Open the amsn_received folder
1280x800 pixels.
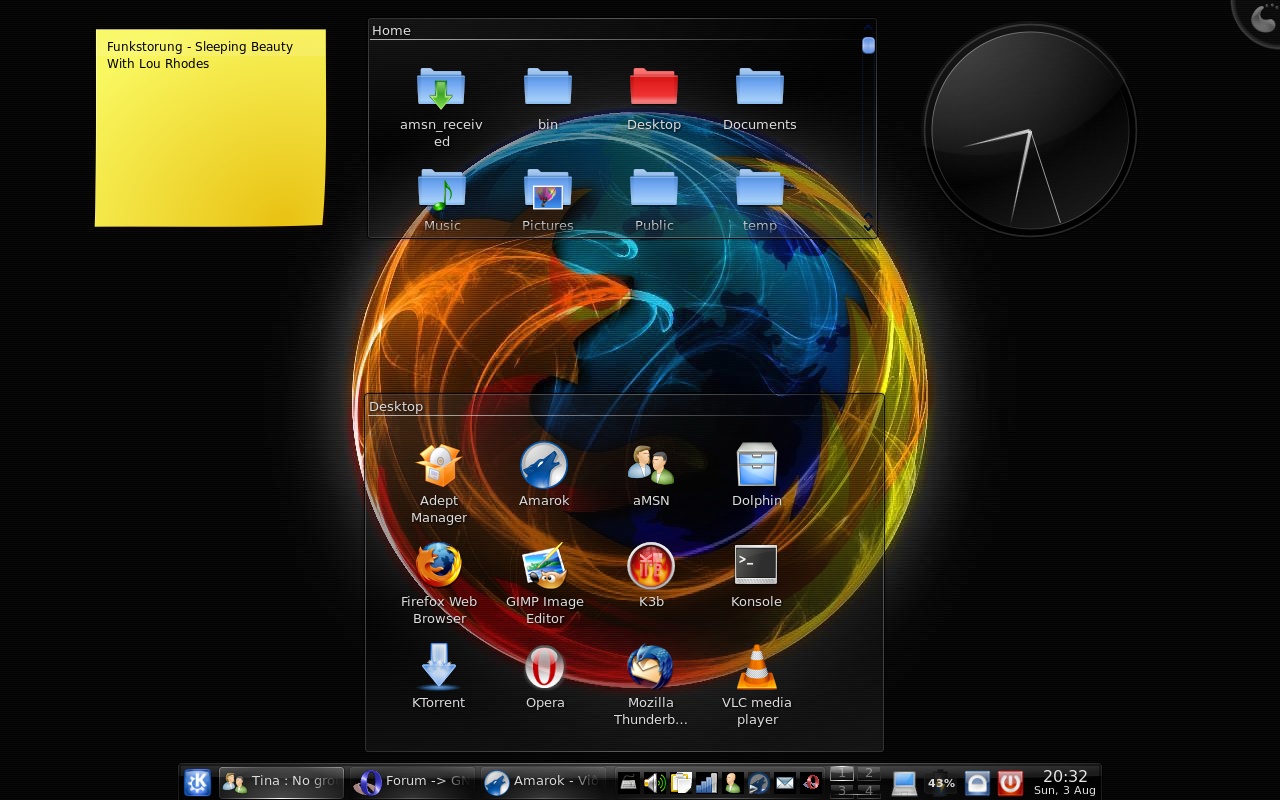pyautogui.click(x=441, y=107)
